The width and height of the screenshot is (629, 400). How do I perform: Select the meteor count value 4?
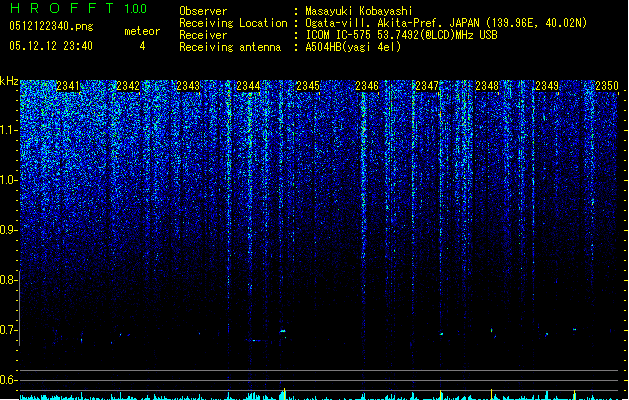[142, 46]
